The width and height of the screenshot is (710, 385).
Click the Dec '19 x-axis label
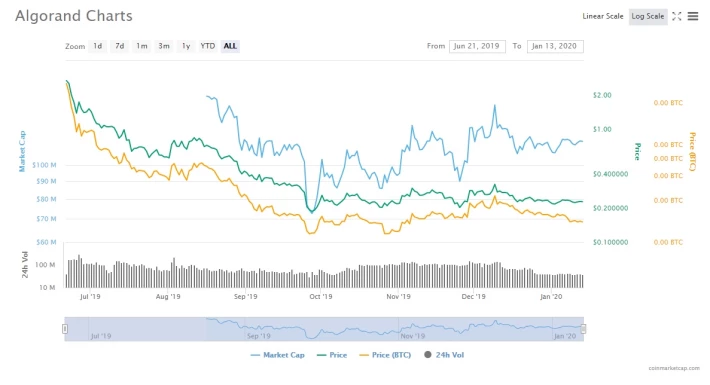tap(474, 297)
